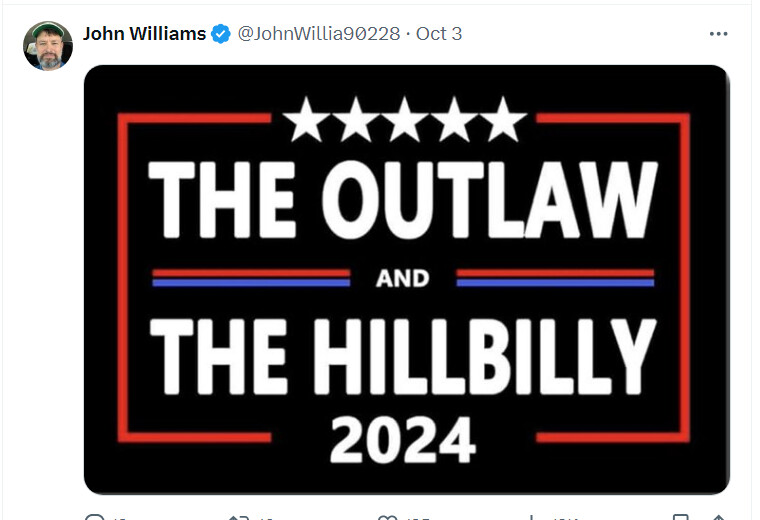Image resolution: width=760 pixels, height=520 pixels.
Task: Click the share upload arrow icon
Action: (x=719, y=517)
